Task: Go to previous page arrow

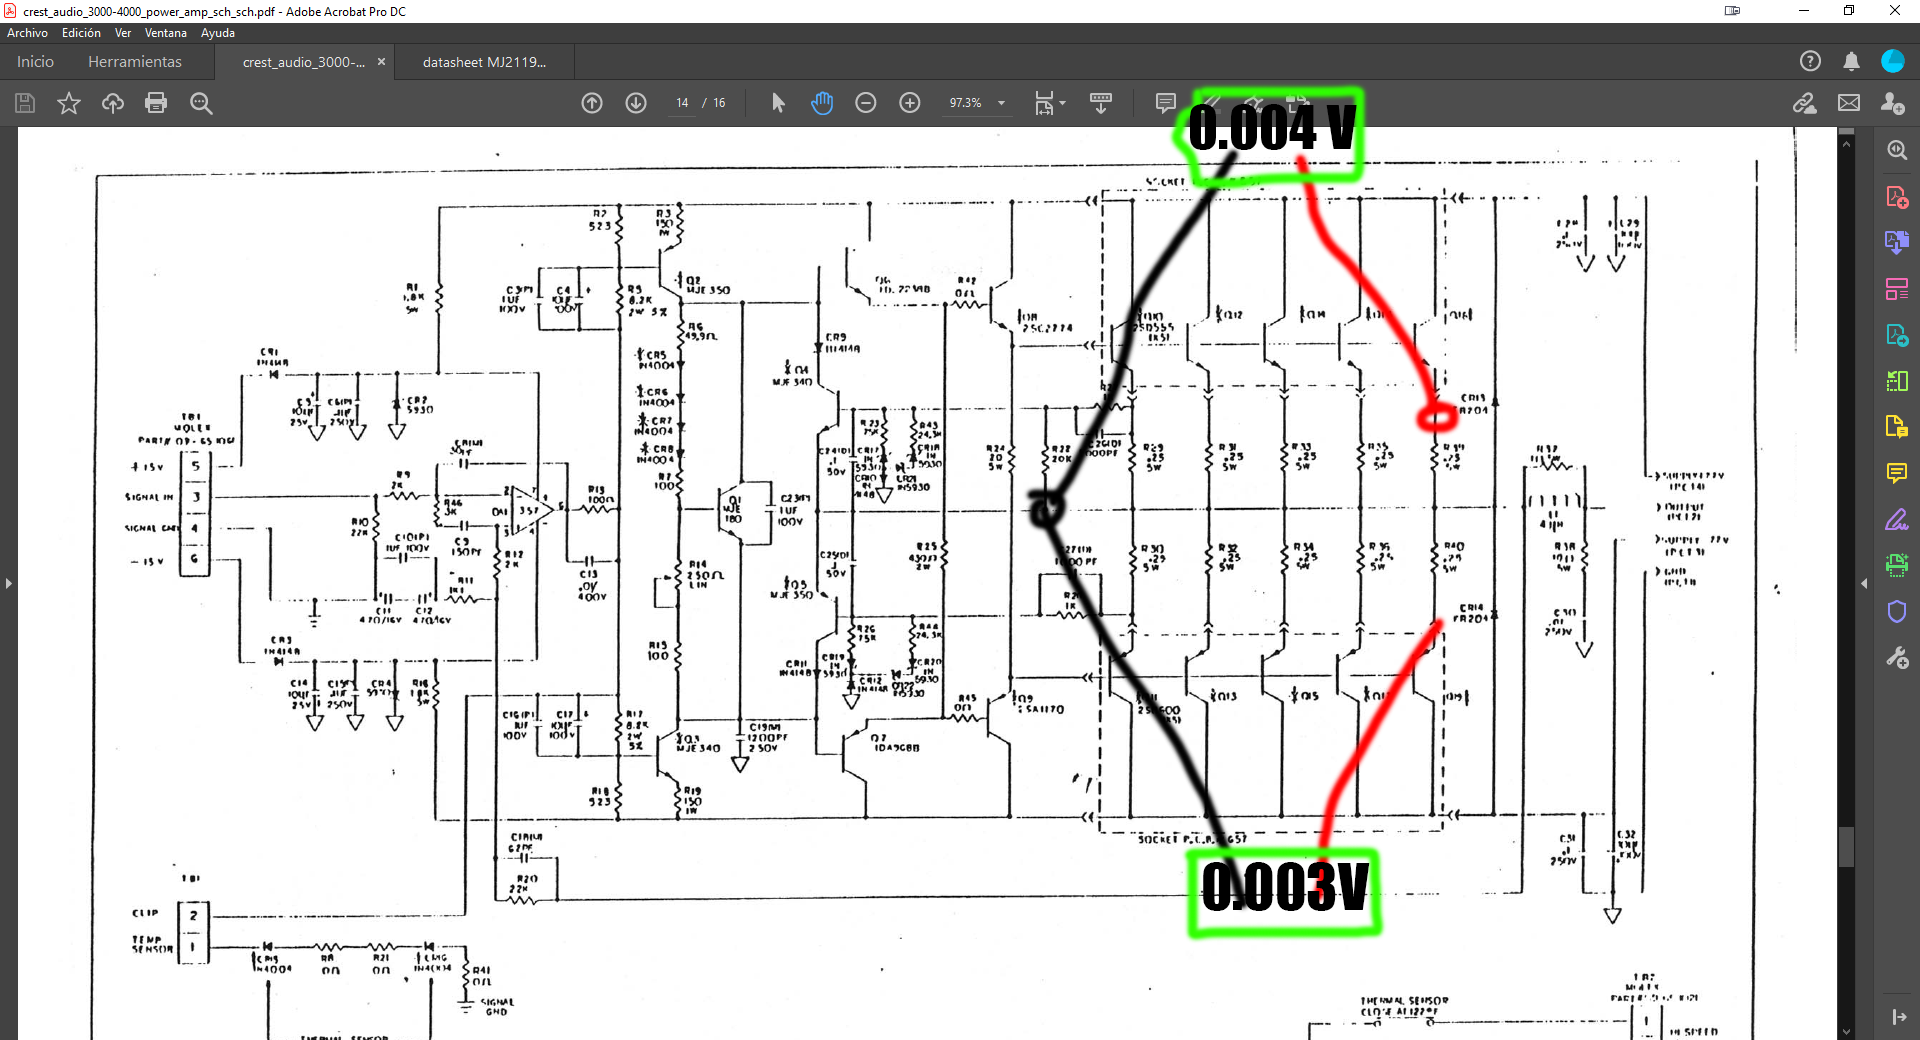Action: 592,103
